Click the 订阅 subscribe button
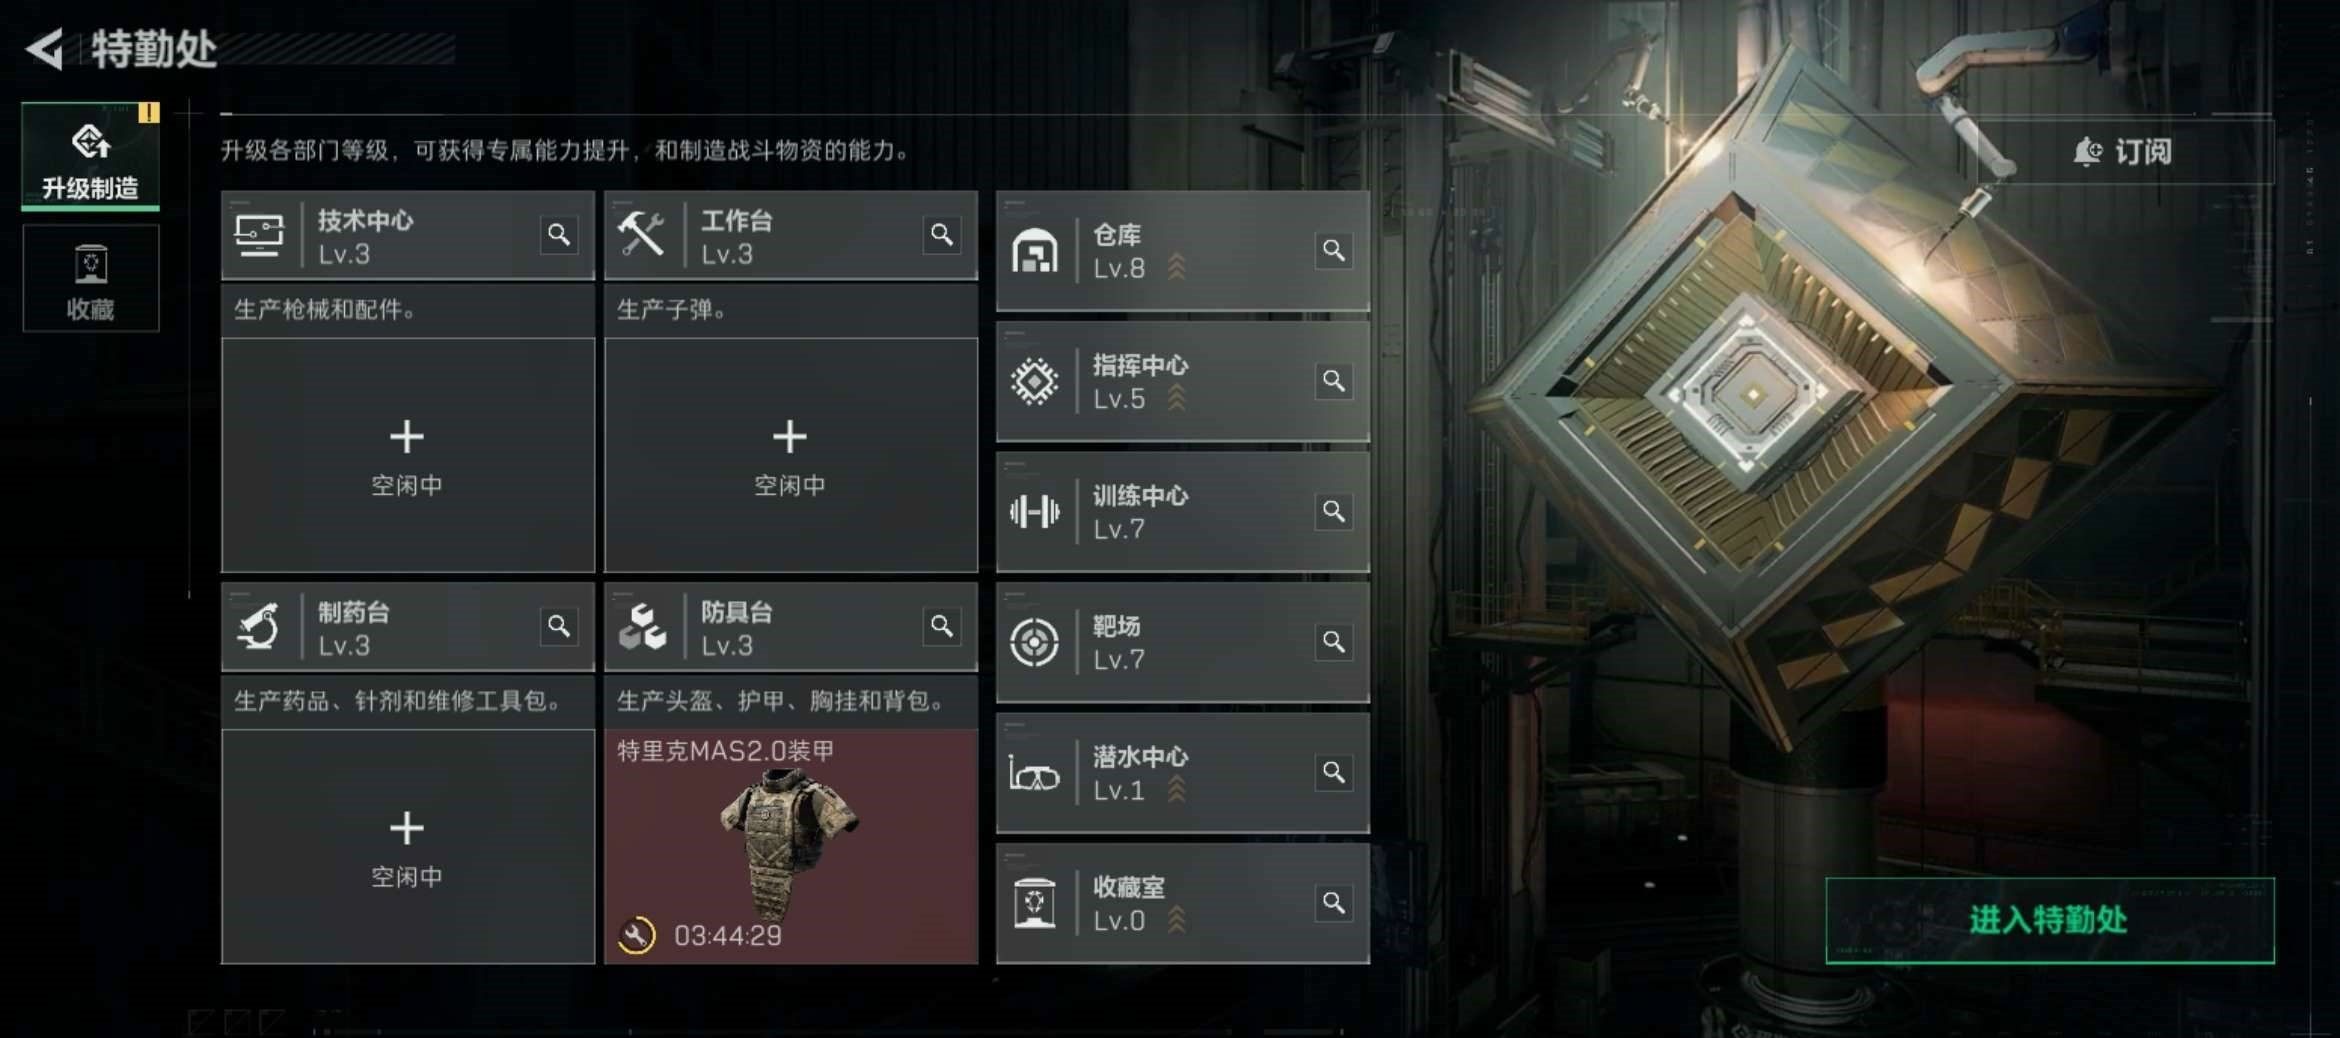 pyautogui.click(x=2123, y=152)
